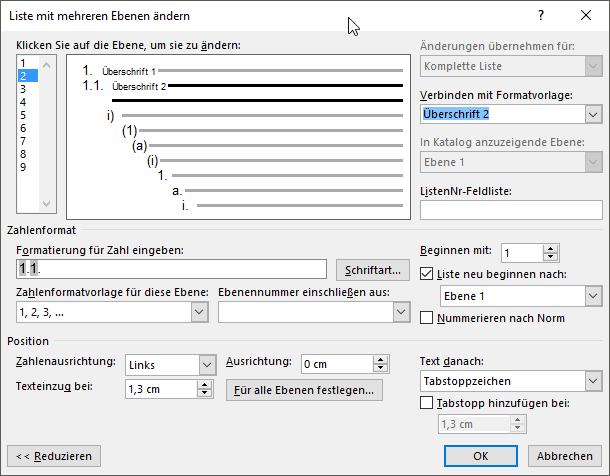Click the ListenNr-Feldliste input field
Viewport: 610px width, 476px height.
[511, 210]
